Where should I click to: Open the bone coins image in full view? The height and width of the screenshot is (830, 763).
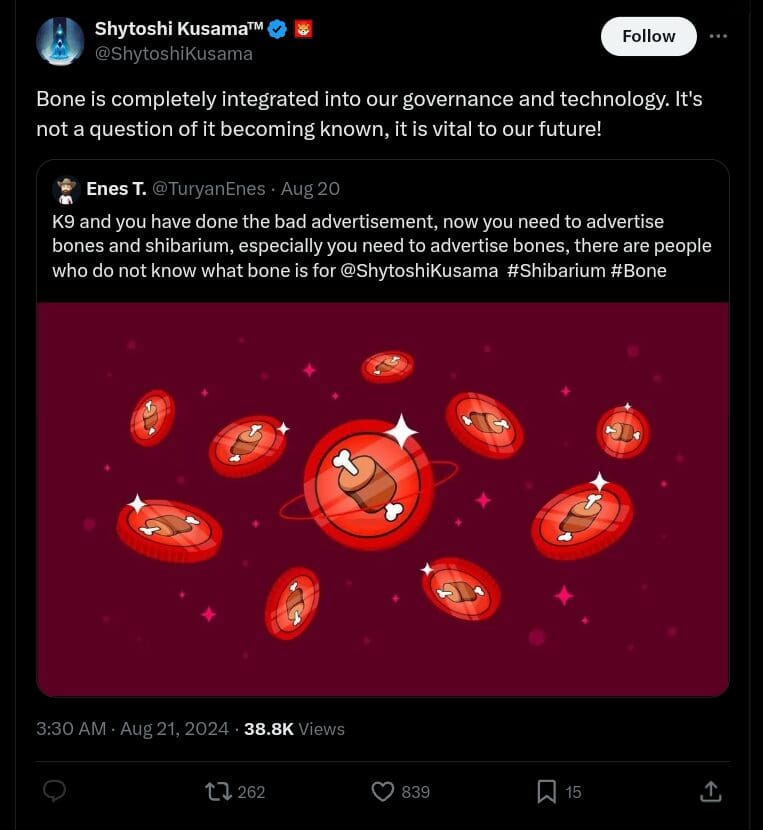tap(382, 500)
